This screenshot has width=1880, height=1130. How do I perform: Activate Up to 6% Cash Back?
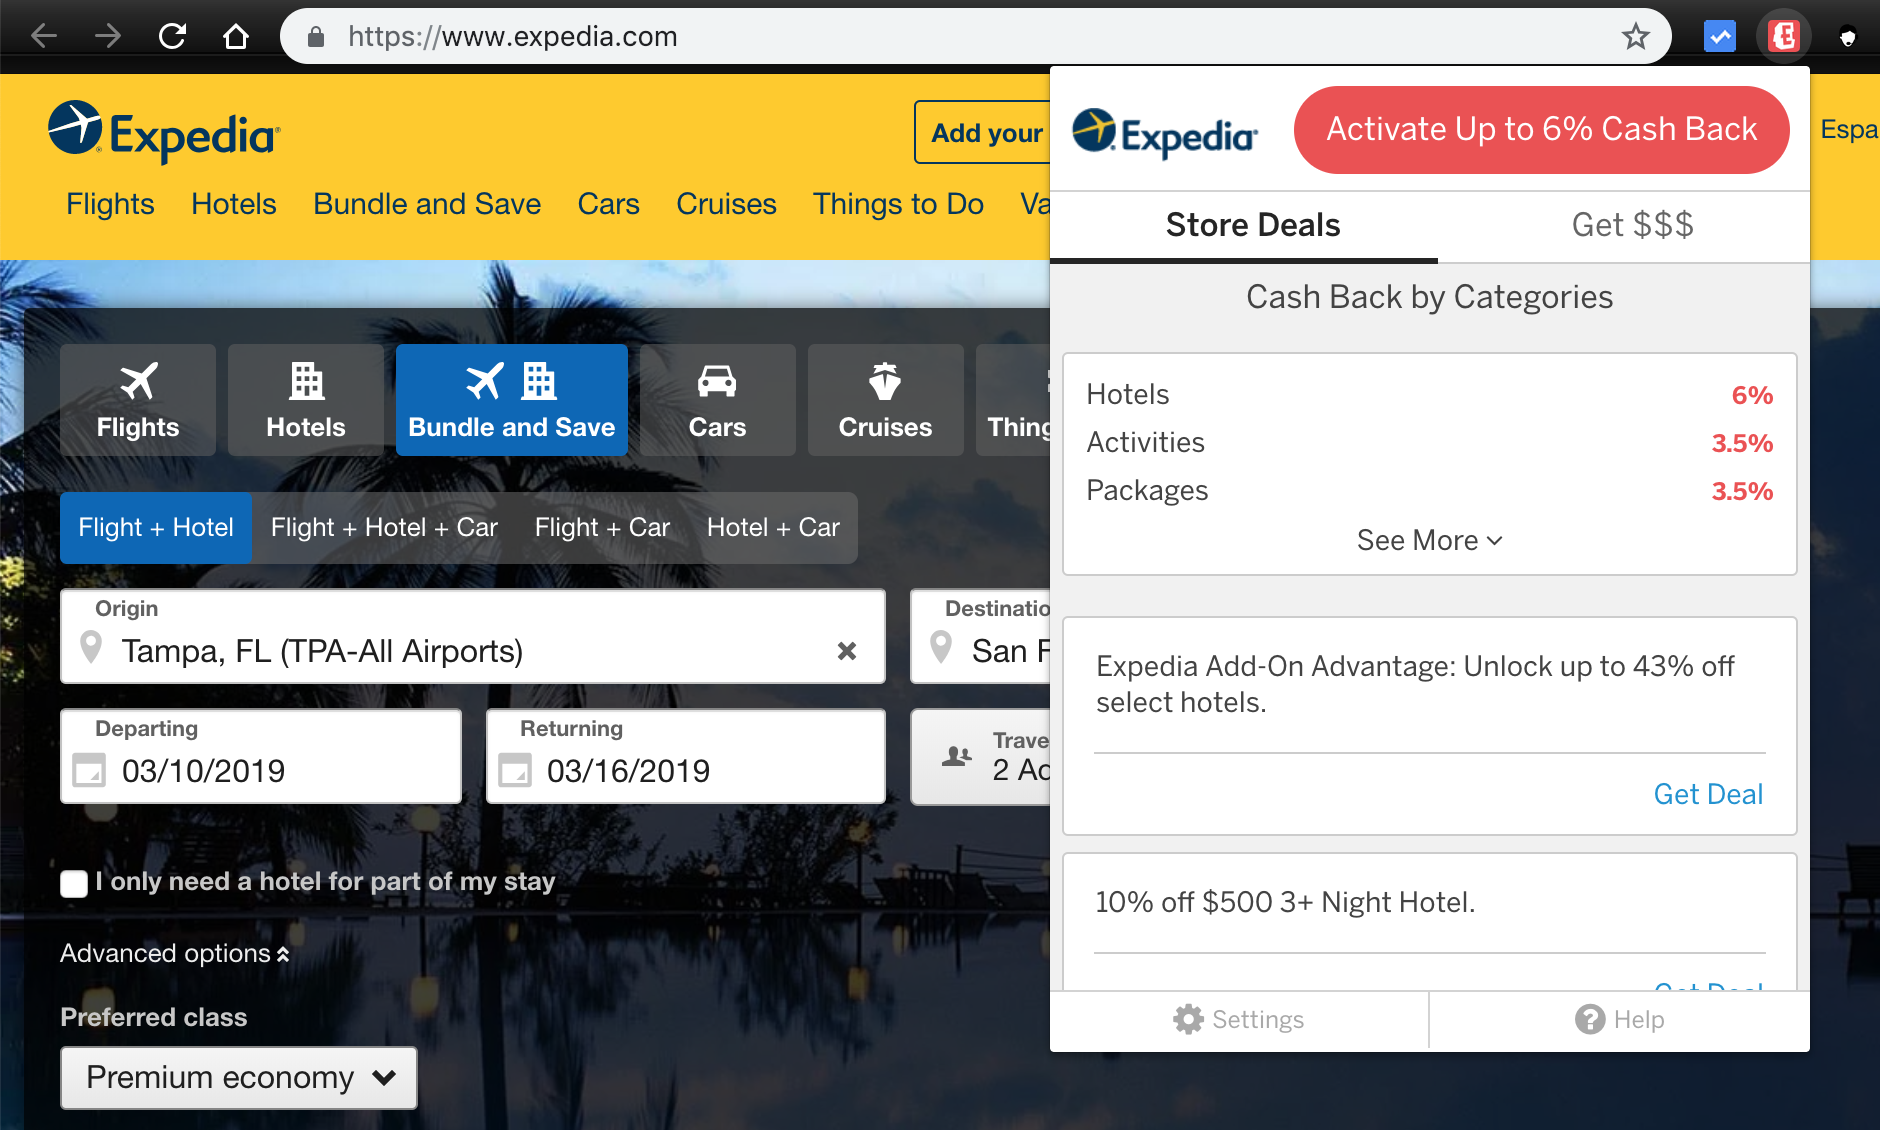(x=1541, y=130)
